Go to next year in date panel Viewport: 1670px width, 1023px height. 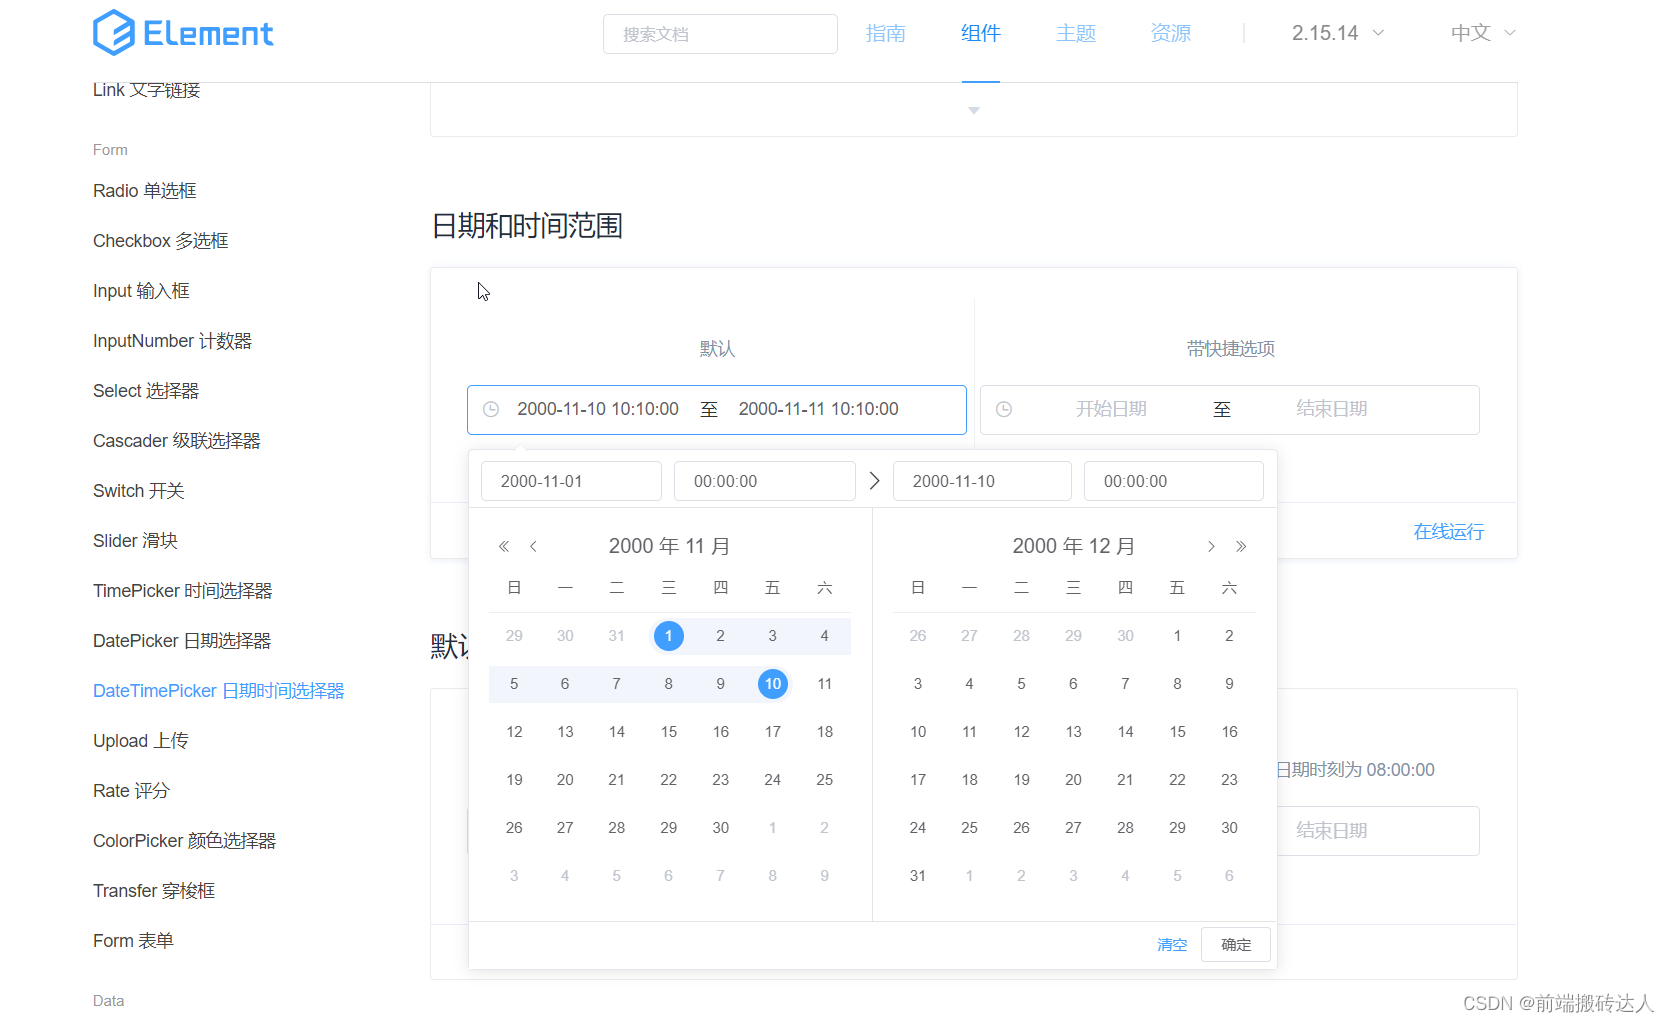pyautogui.click(x=1241, y=546)
